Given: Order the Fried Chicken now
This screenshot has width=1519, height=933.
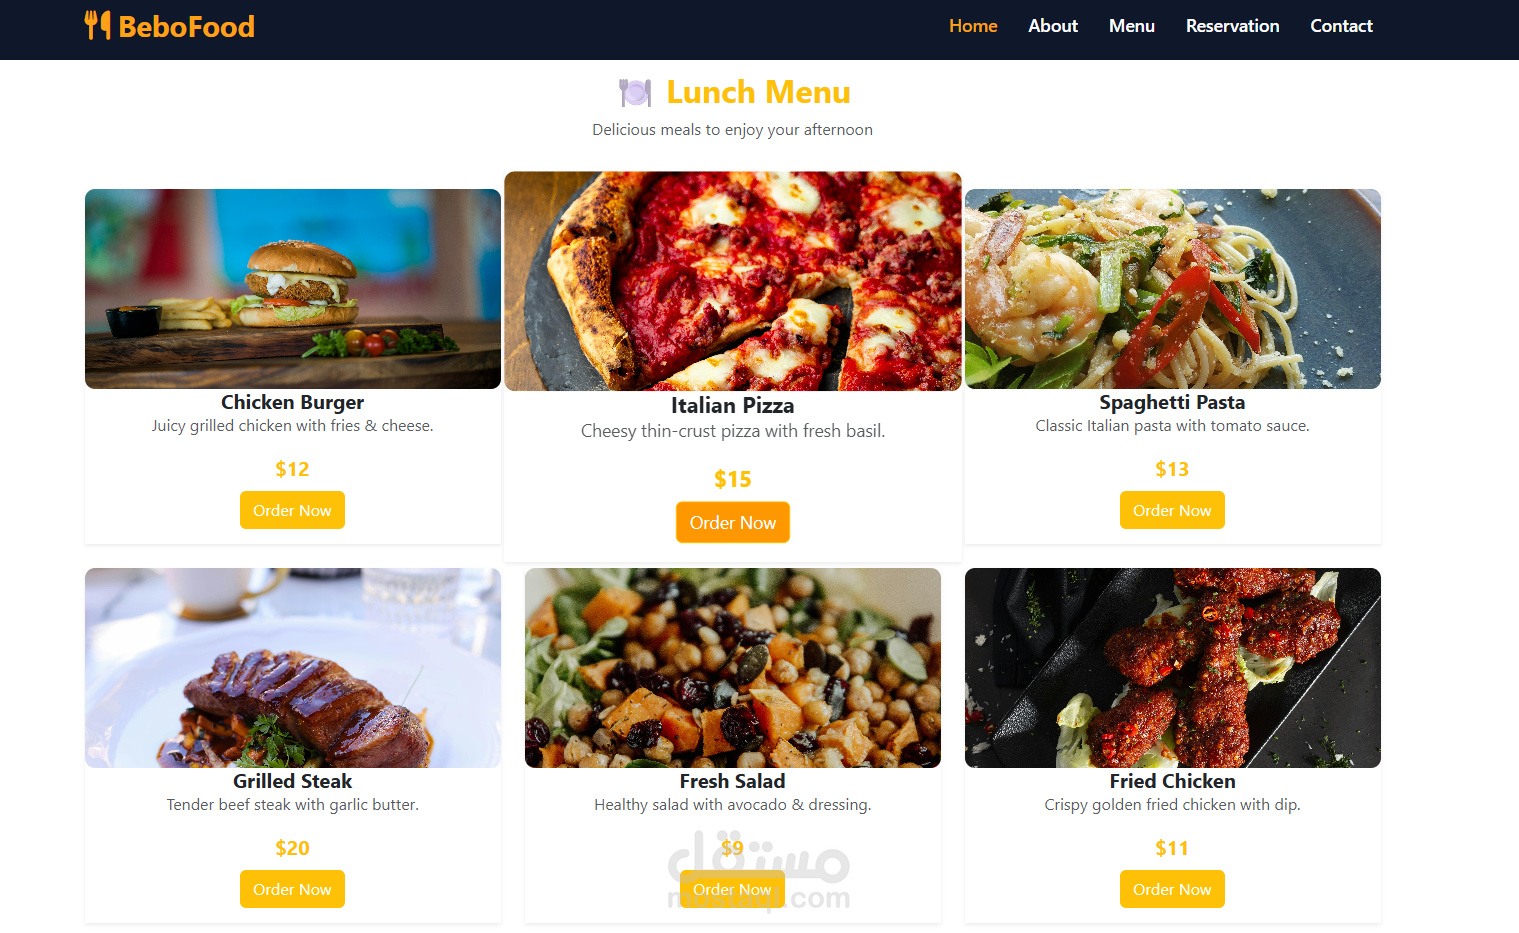Looking at the screenshot, I should pyautogui.click(x=1172, y=889).
